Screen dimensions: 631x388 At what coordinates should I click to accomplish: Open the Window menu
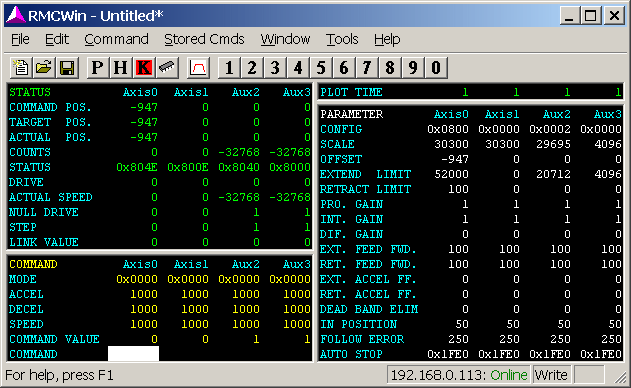[285, 39]
